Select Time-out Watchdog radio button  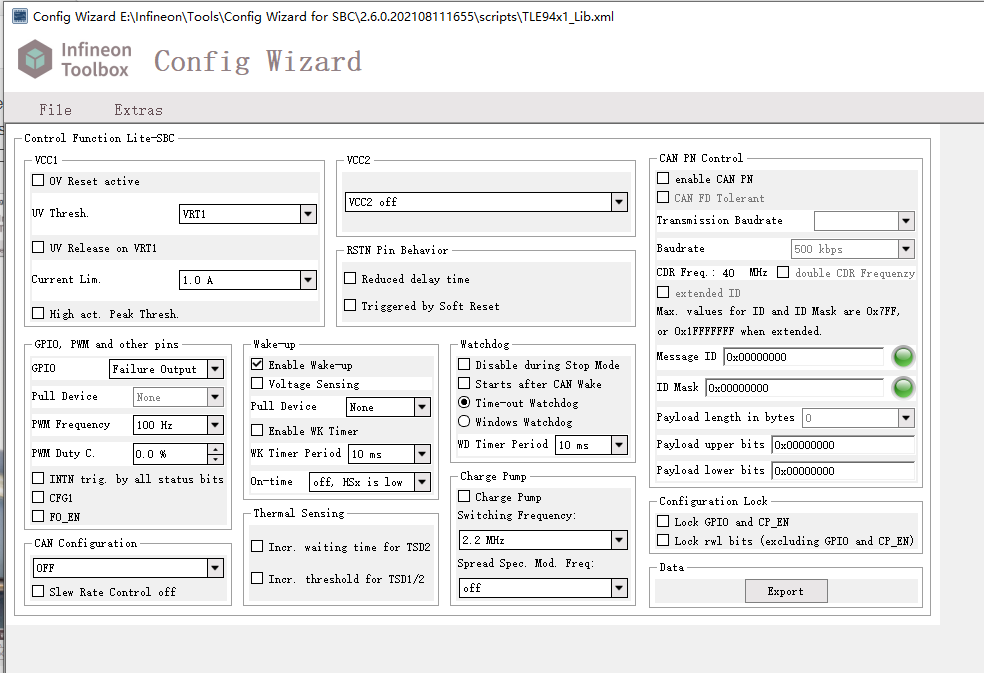tap(464, 402)
